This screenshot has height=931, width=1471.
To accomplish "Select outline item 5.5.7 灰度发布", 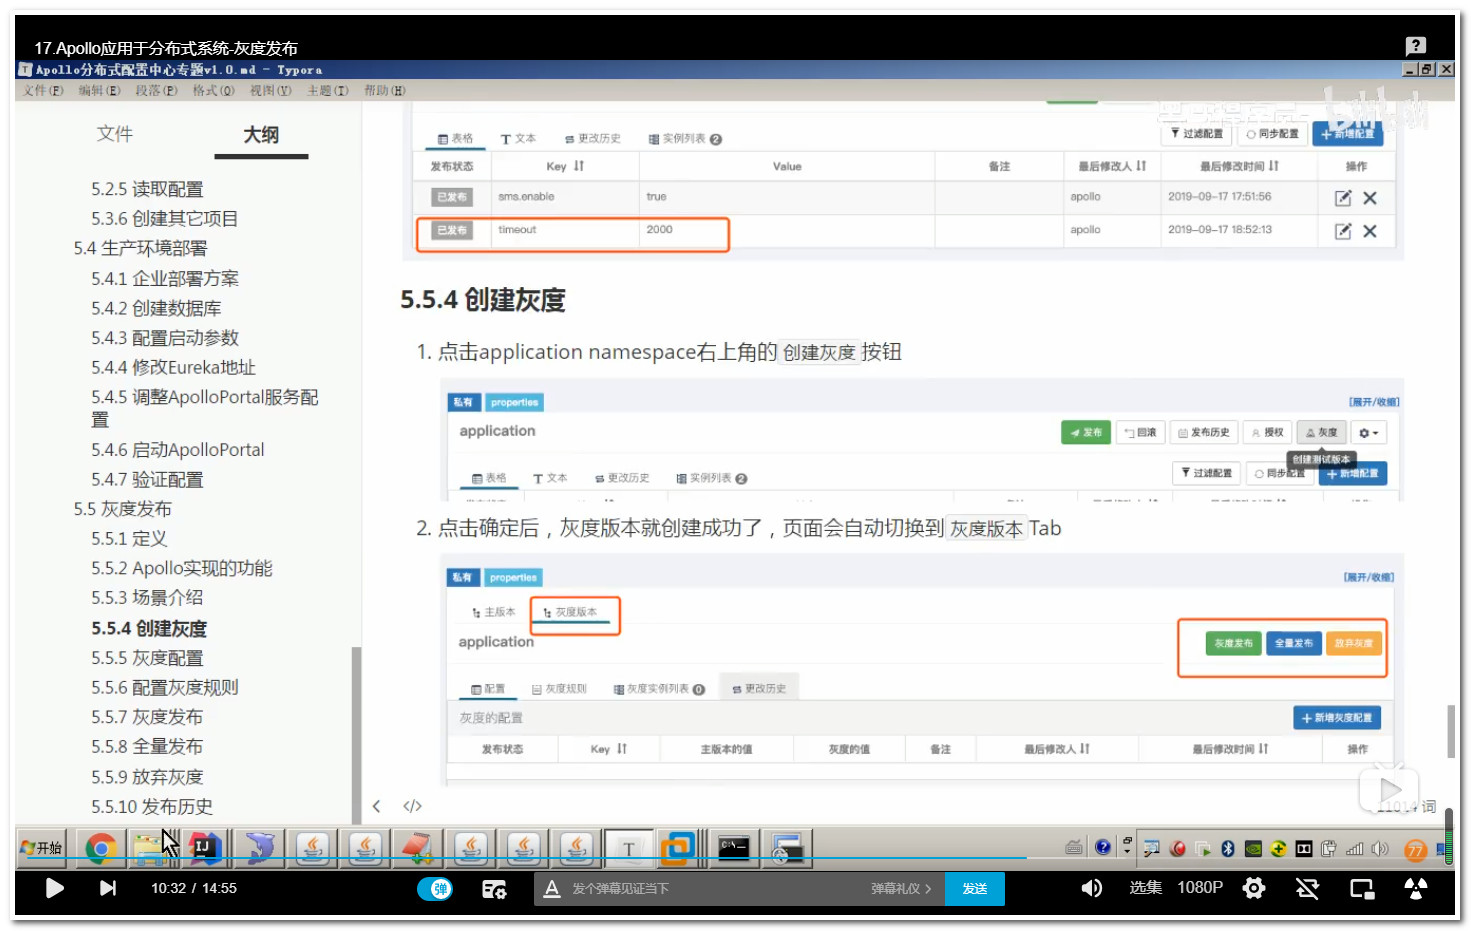I will point(147,717).
